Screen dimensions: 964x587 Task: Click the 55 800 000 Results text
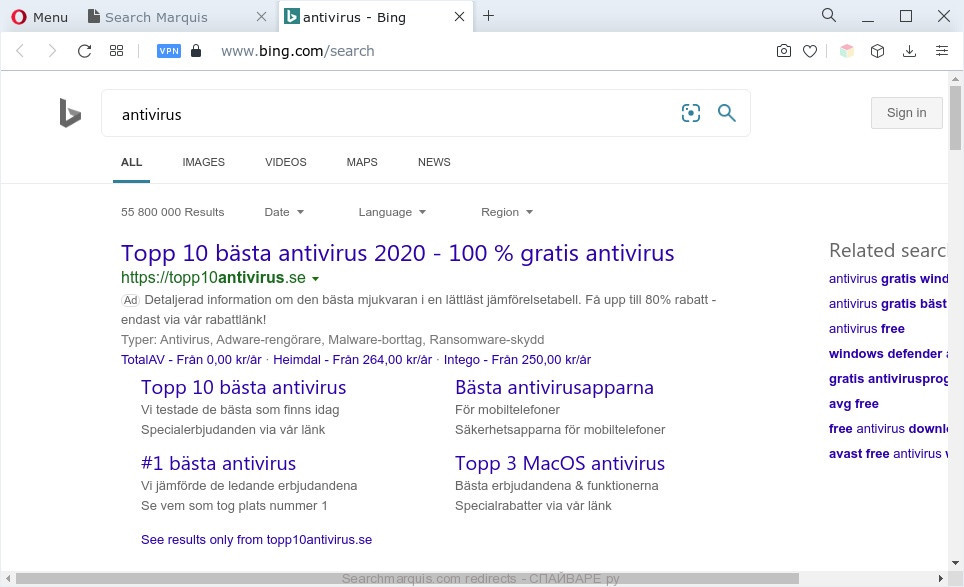tap(172, 212)
